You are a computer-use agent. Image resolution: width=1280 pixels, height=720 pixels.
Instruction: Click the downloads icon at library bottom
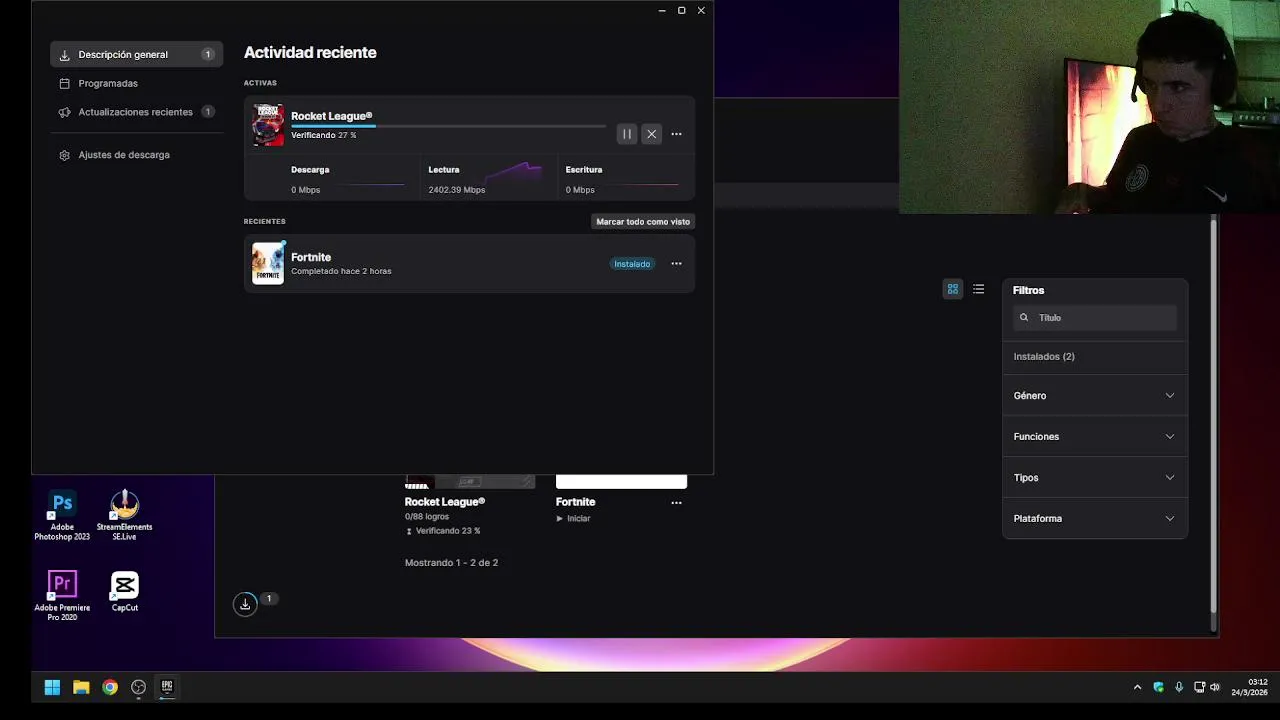point(245,604)
